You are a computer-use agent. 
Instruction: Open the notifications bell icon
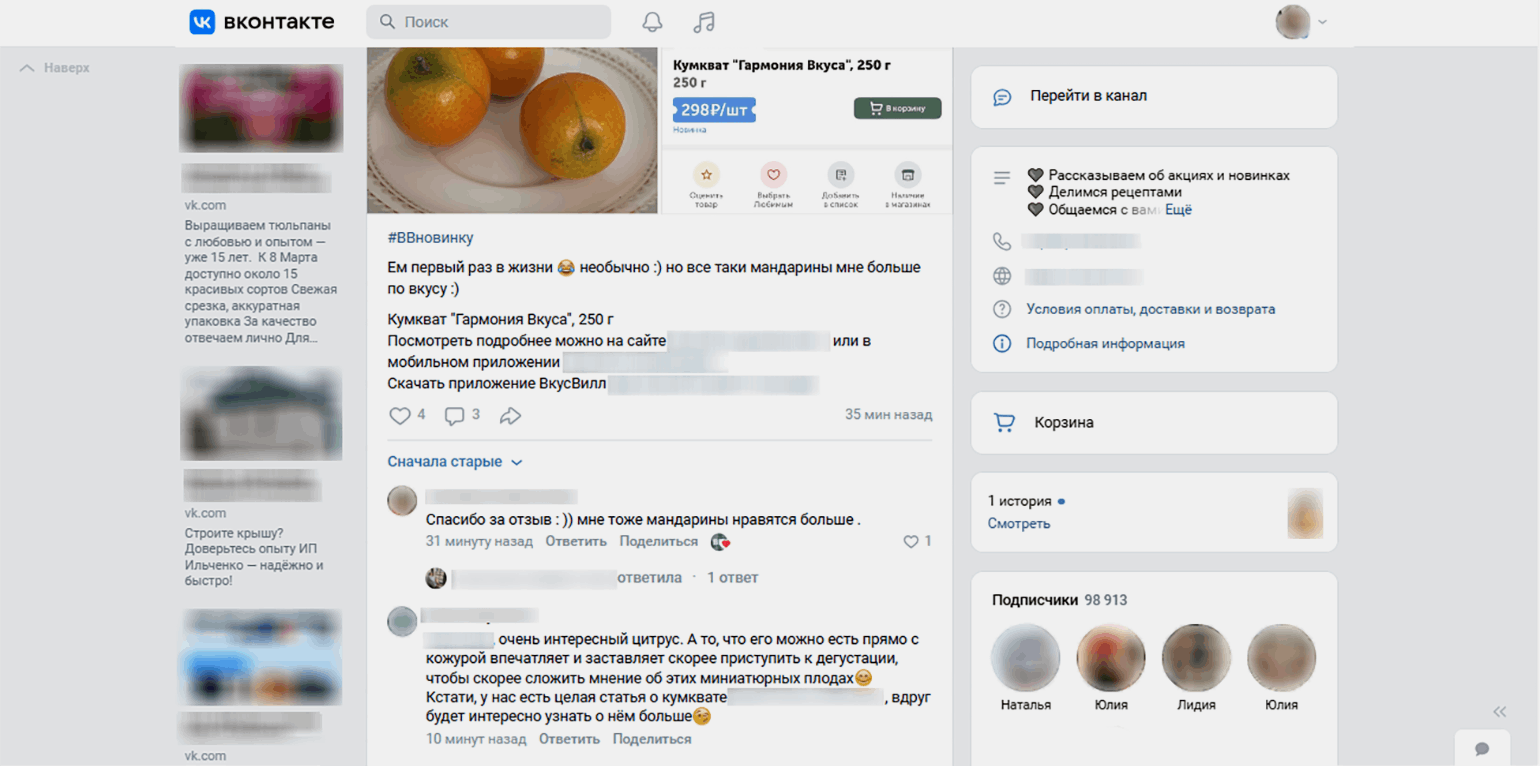(652, 22)
